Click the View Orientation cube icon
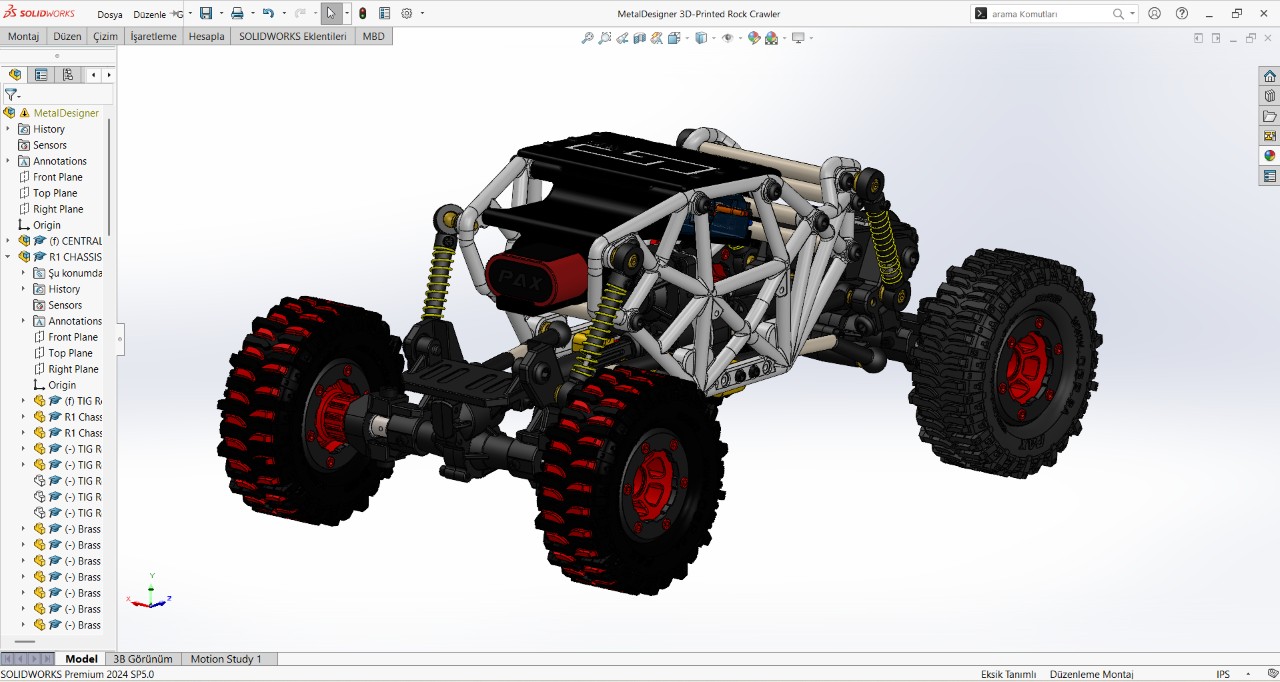The height and width of the screenshot is (682, 1280). pyautogui.click(x=674, y=38)
